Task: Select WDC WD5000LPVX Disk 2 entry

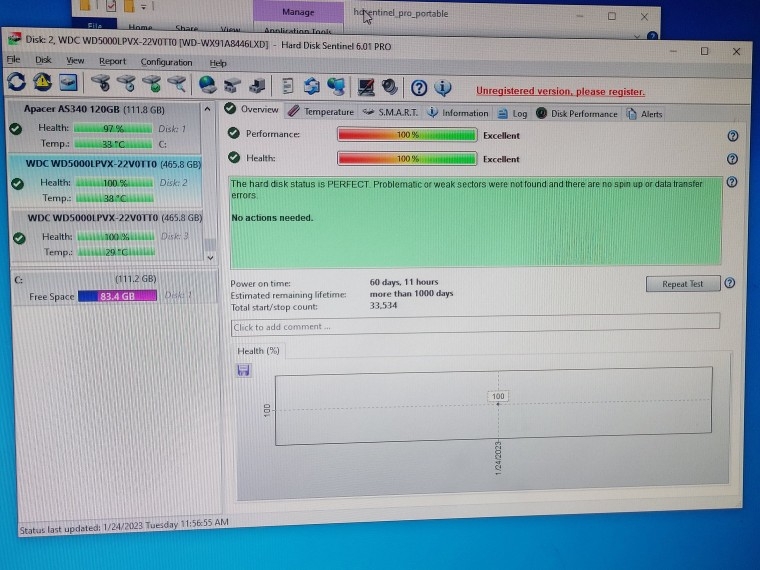Action: pyautogui.click(x=106, y=181)
